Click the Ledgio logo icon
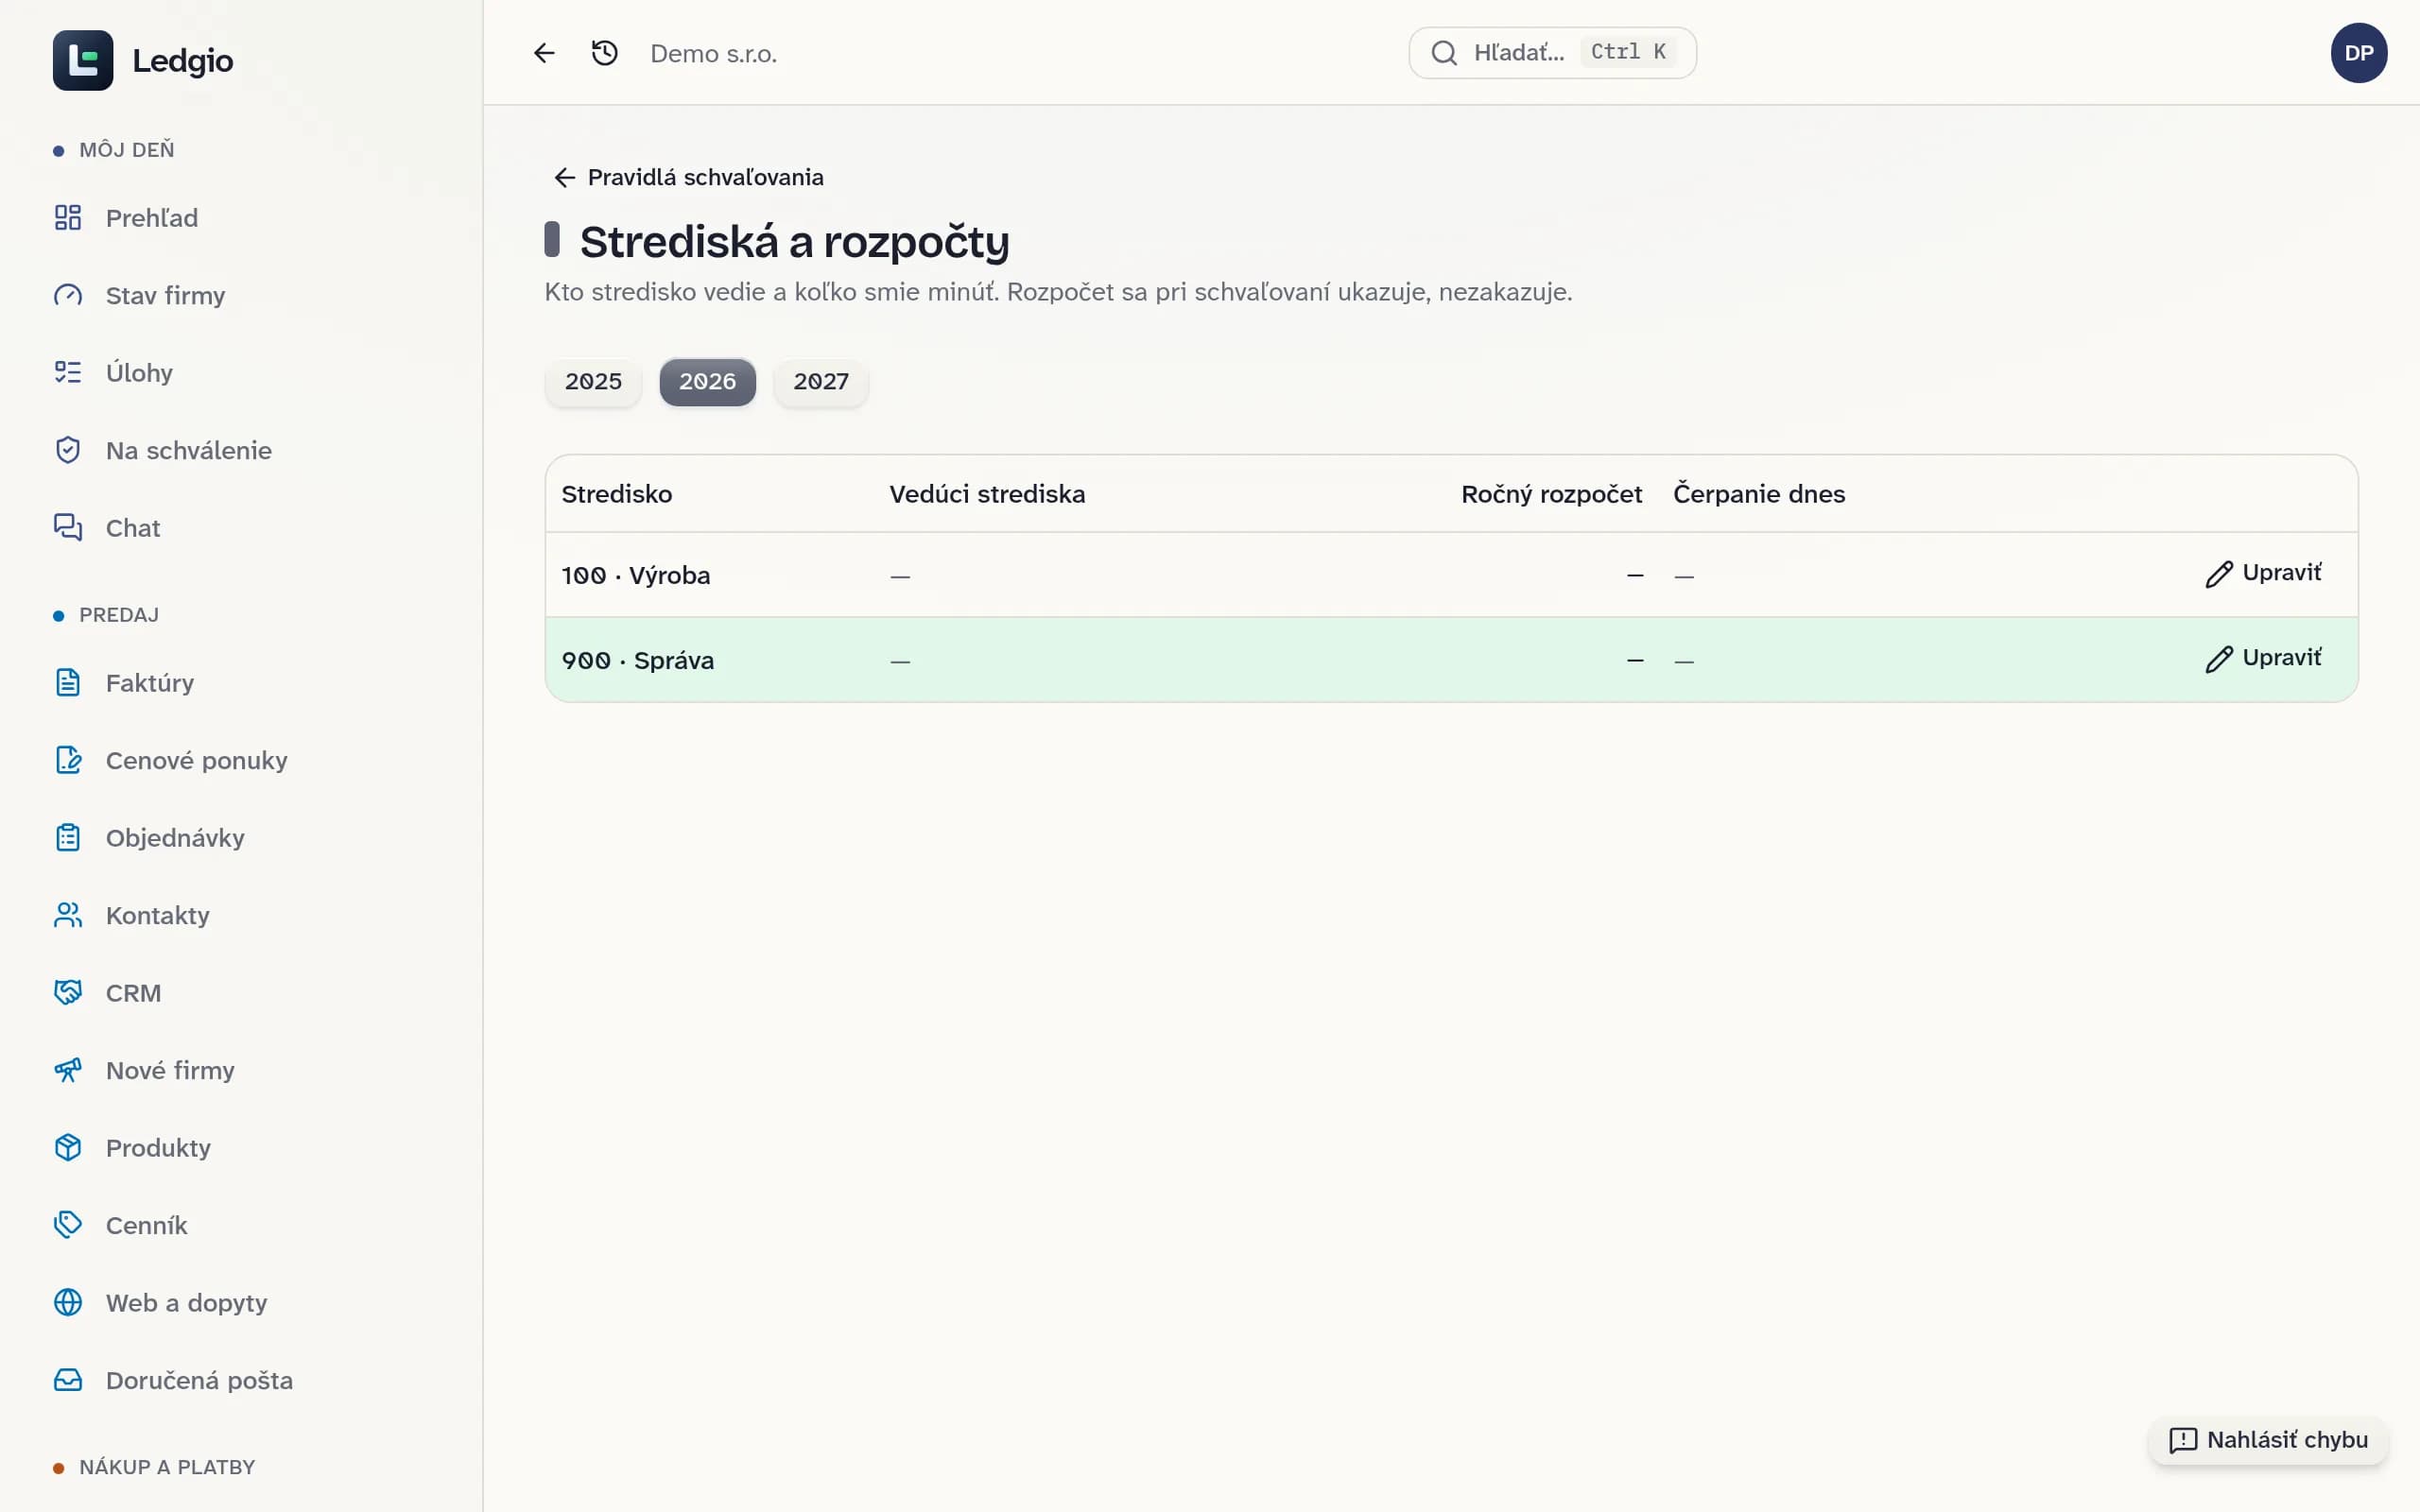 [x=83, y=60]
